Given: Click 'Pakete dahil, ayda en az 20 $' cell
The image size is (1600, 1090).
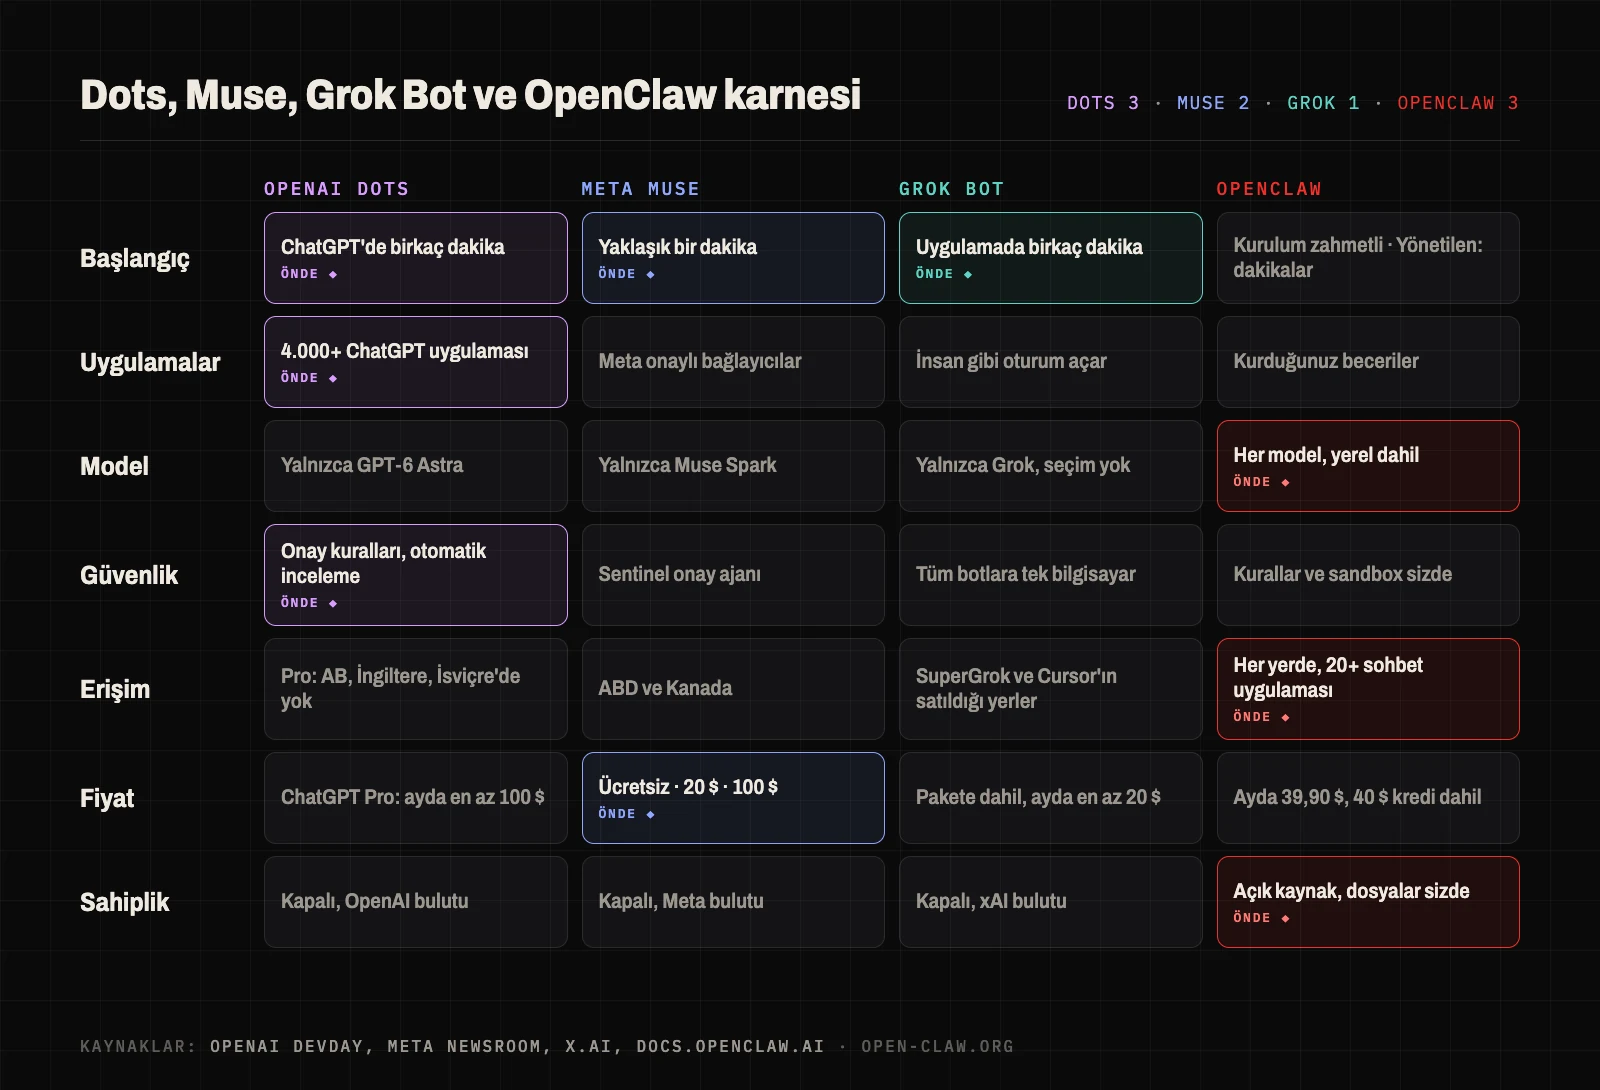Looking at the screenshot, I should coord(1050,798).
